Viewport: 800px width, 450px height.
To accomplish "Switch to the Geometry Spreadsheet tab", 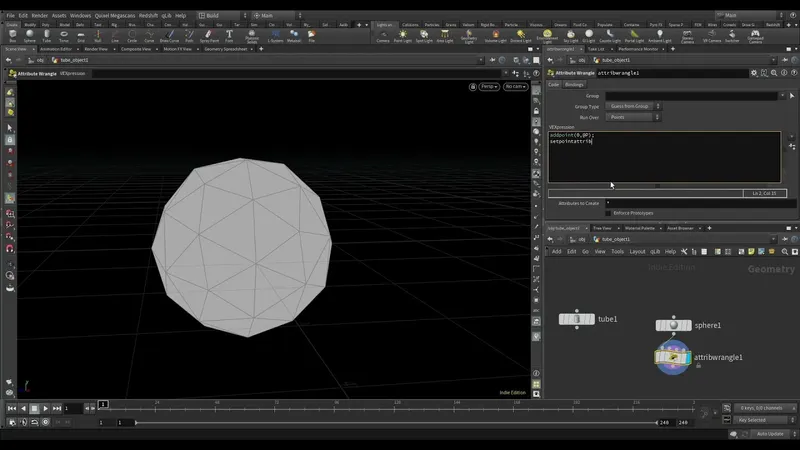I will (x=226, y=49).
